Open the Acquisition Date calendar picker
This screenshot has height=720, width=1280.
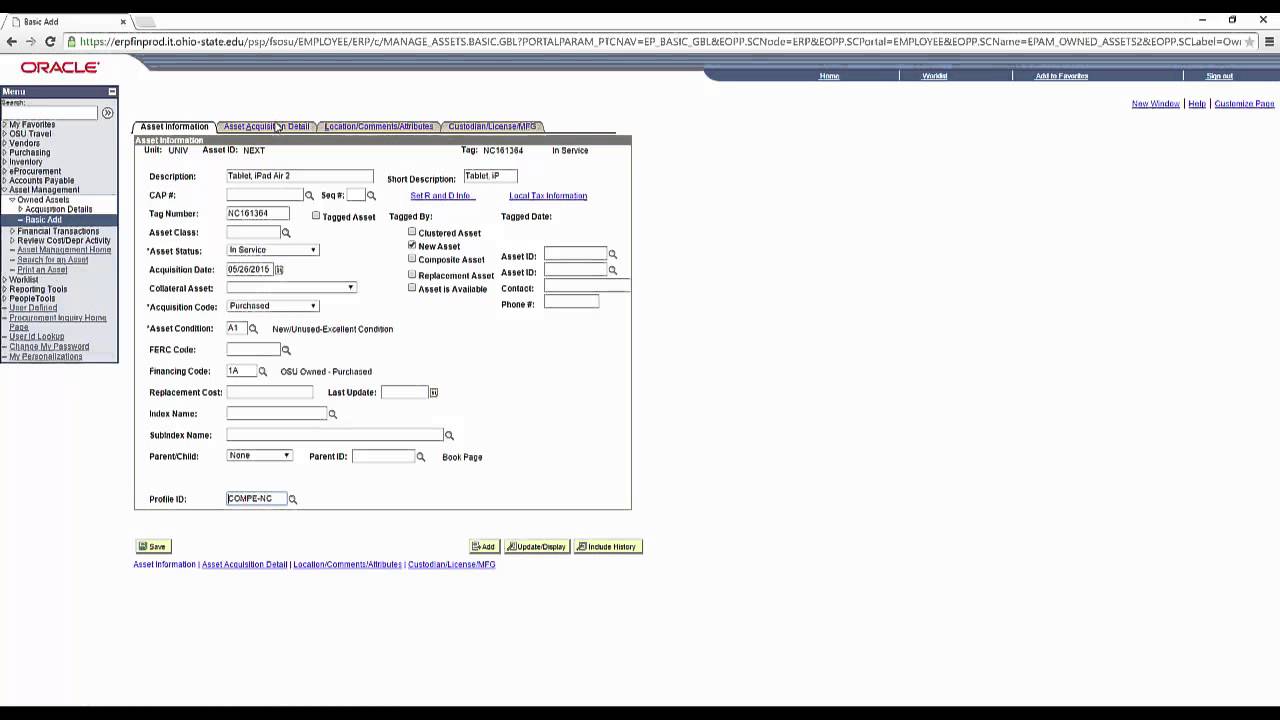[279, 270]
